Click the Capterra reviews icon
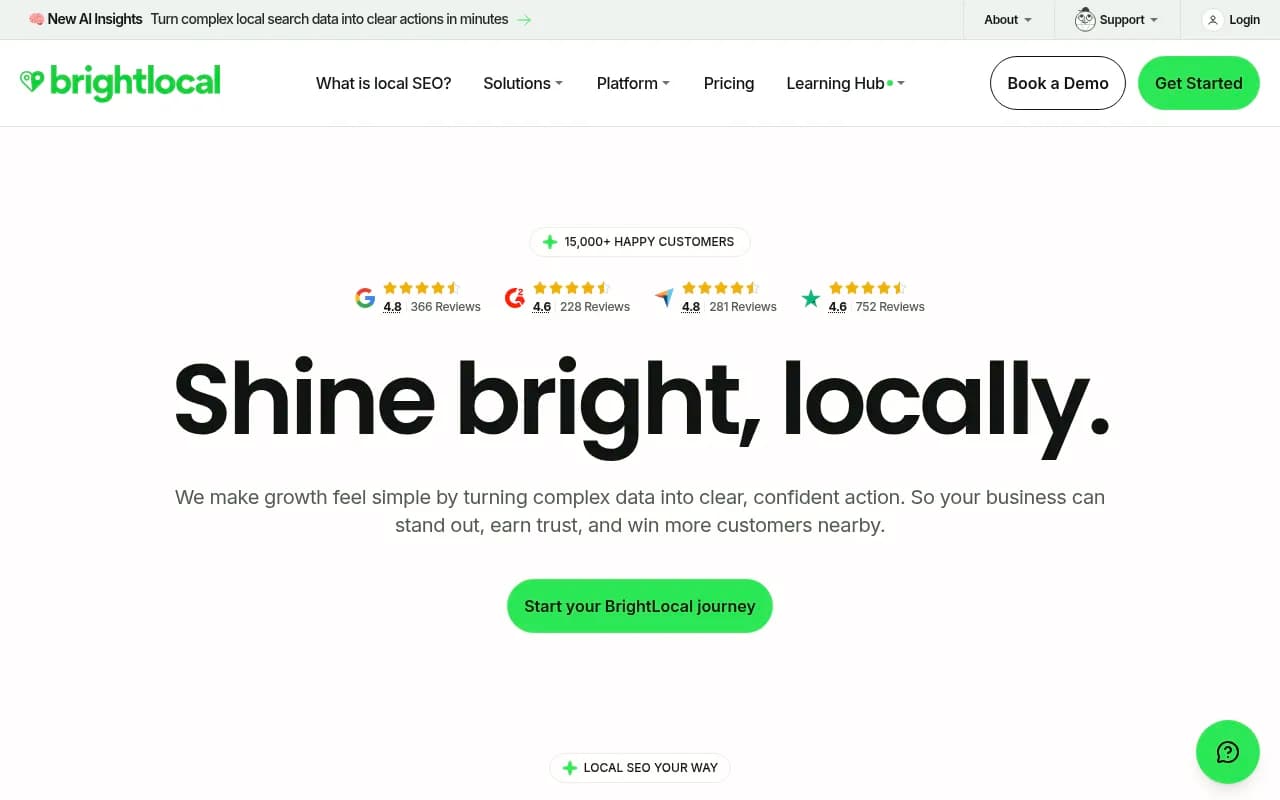Image resolution: width=1280 pixels, height=800 pixels. [x=663, y=297]
